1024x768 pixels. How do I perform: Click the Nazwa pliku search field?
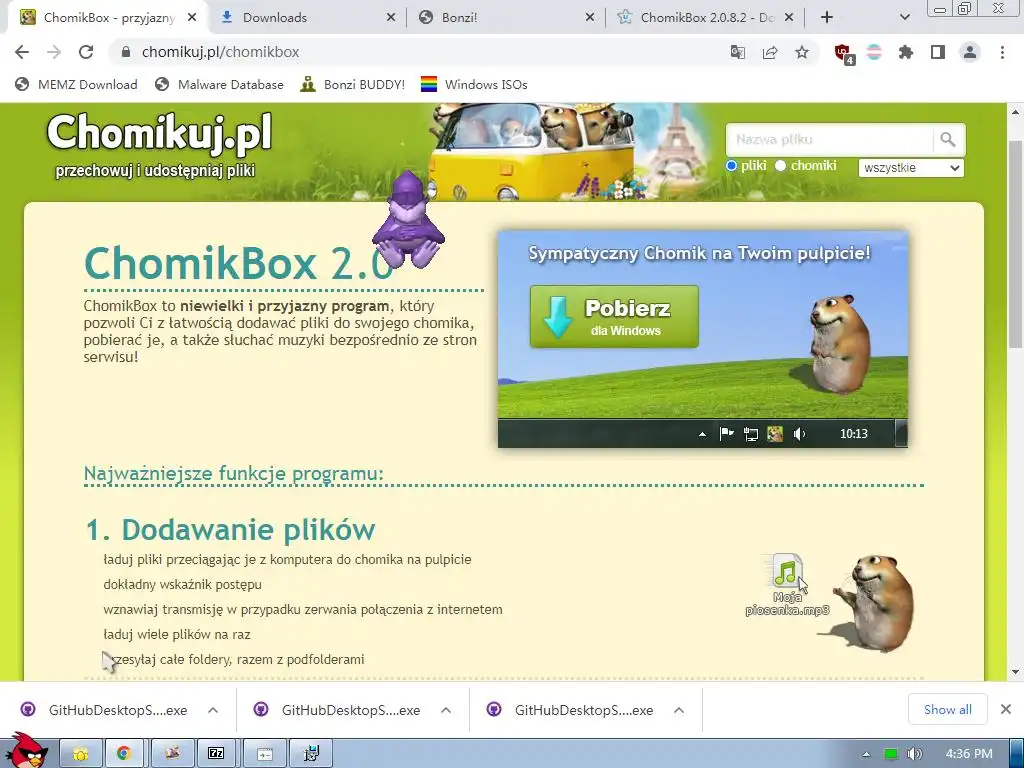click(829, 139)
